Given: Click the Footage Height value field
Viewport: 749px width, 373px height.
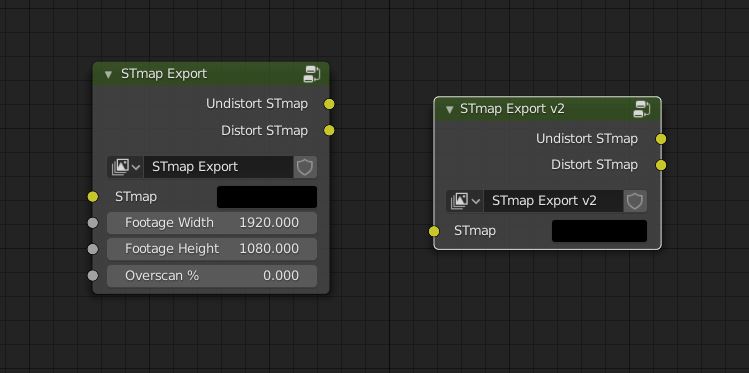Looking at the screenshot, I should coord(212,249).
